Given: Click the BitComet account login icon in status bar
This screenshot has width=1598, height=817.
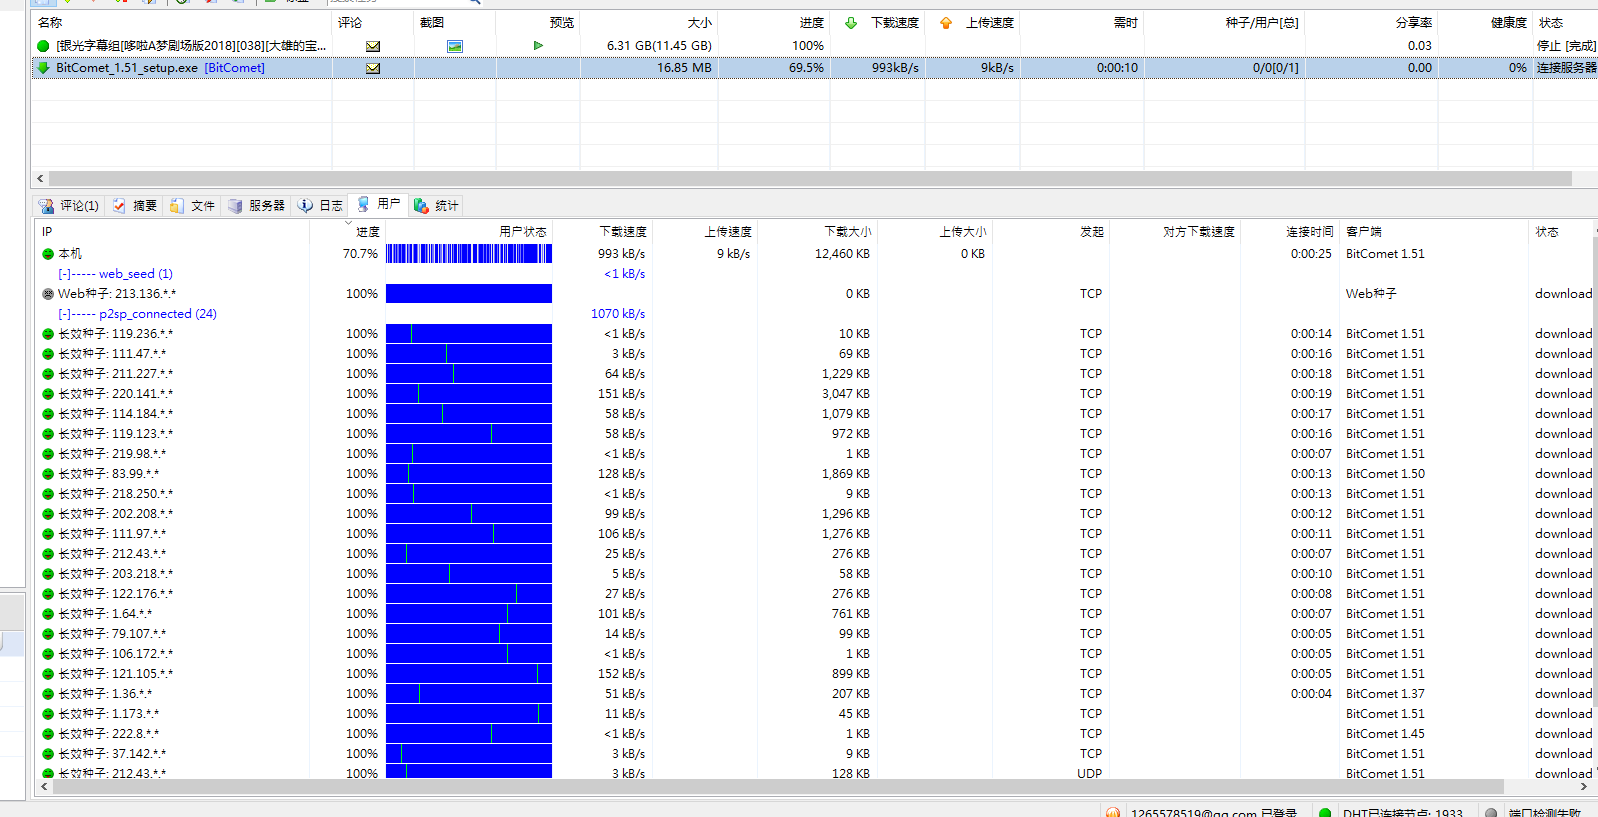Looking at the screenshot, I should point(1112,813).
